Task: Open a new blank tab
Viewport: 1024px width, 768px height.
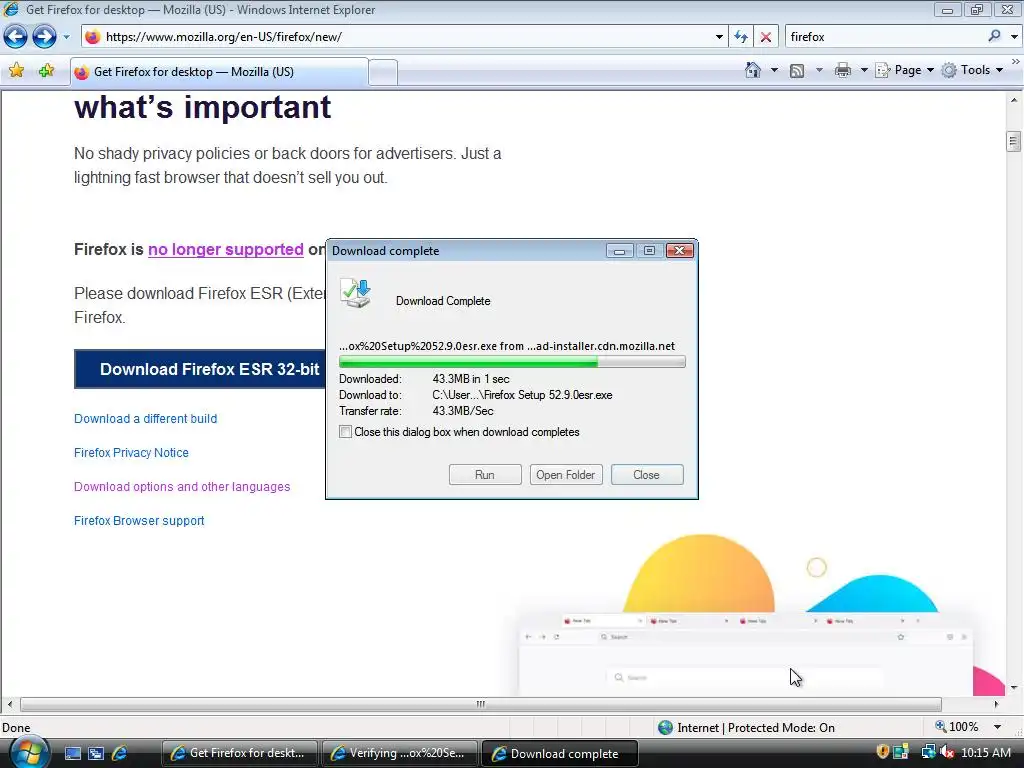Action: (x=383, y=72)
